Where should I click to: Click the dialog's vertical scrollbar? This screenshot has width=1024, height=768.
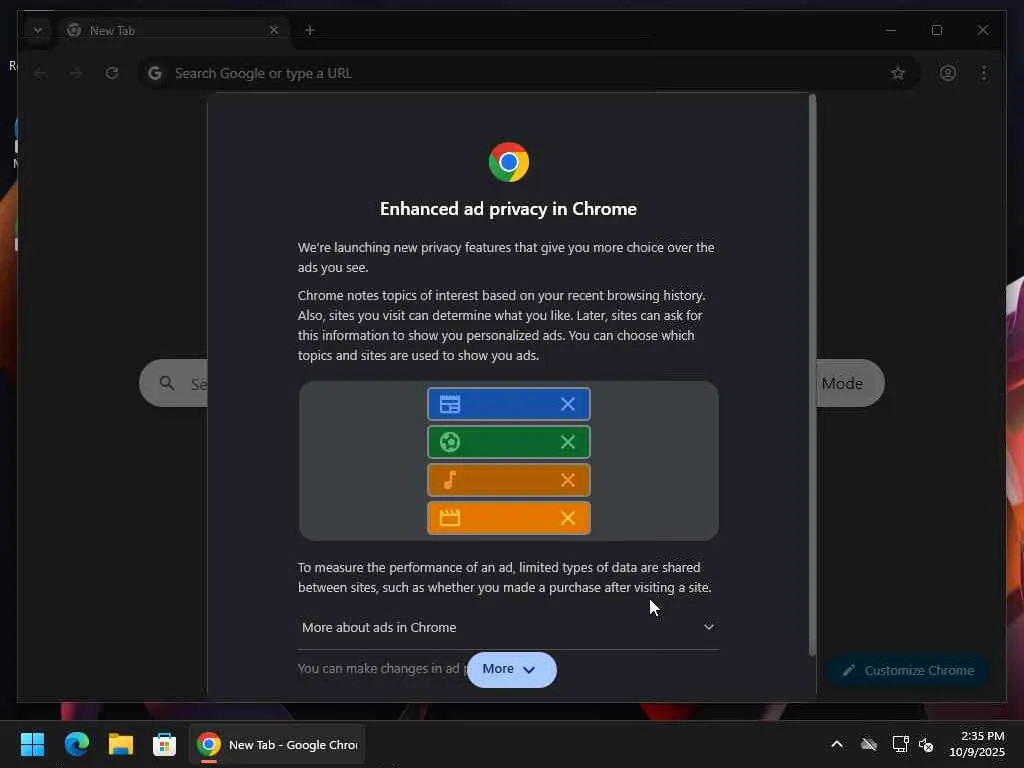812,375
